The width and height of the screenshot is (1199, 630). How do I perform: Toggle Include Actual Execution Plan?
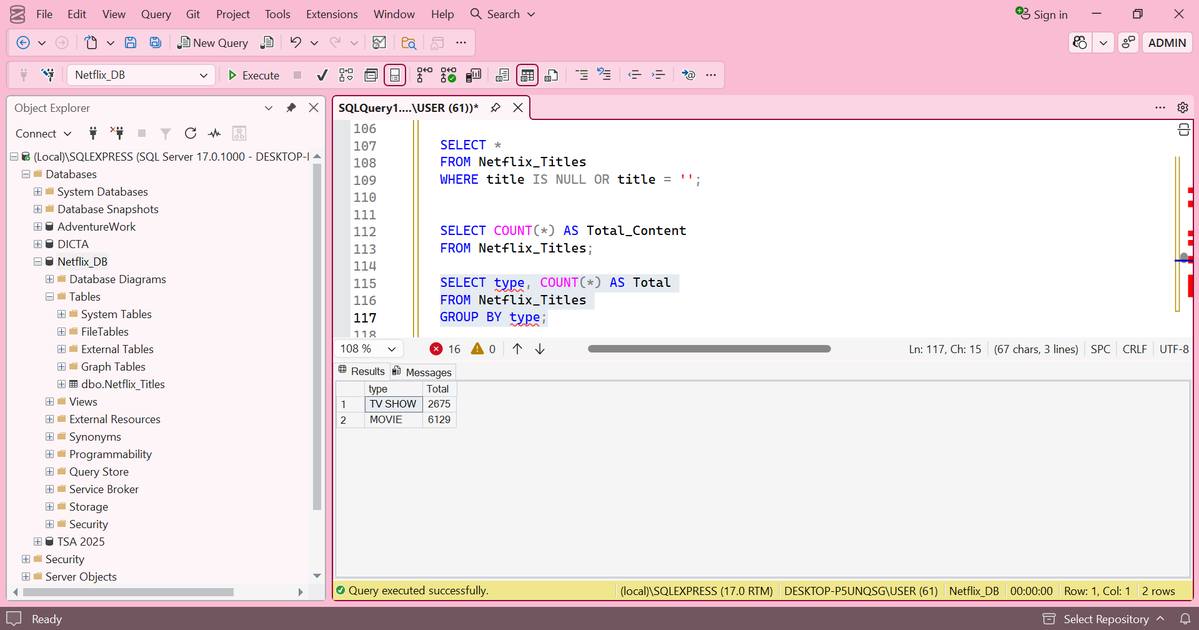(424, 75)
